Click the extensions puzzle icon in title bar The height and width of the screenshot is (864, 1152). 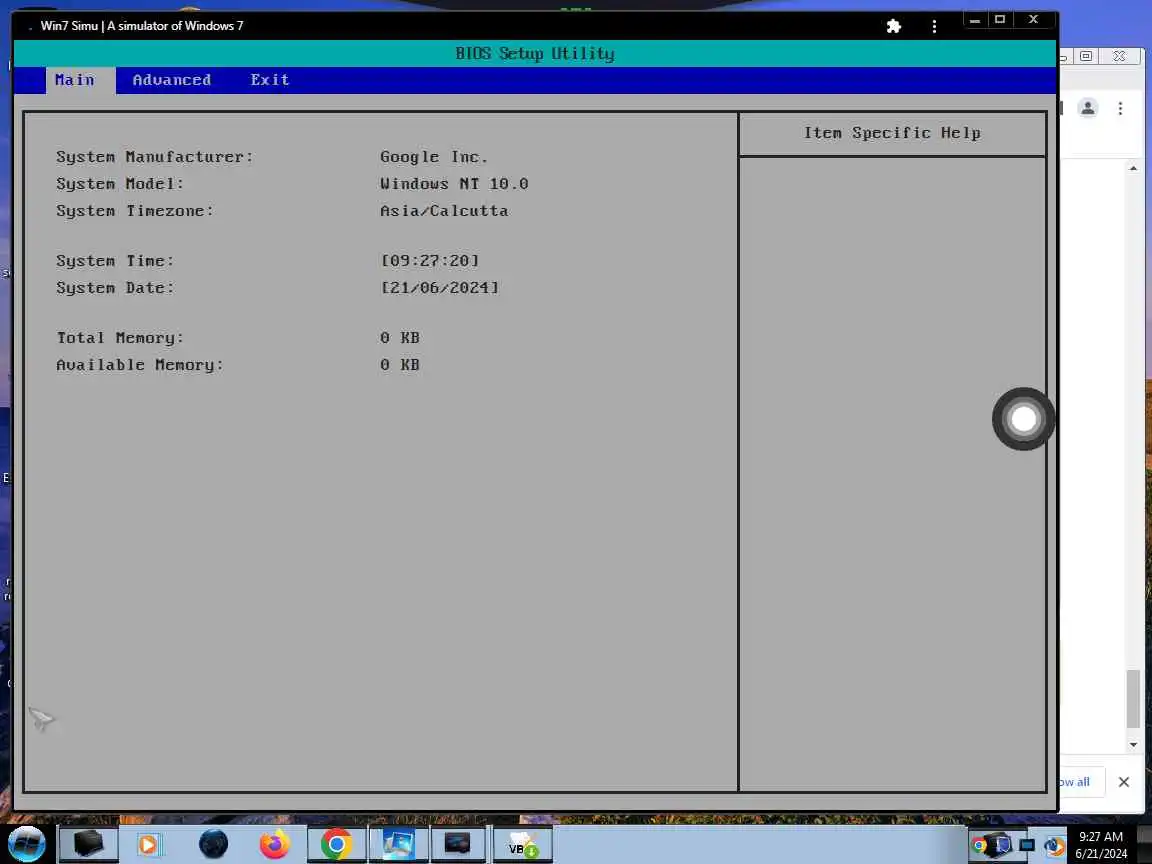click(893, 26)
